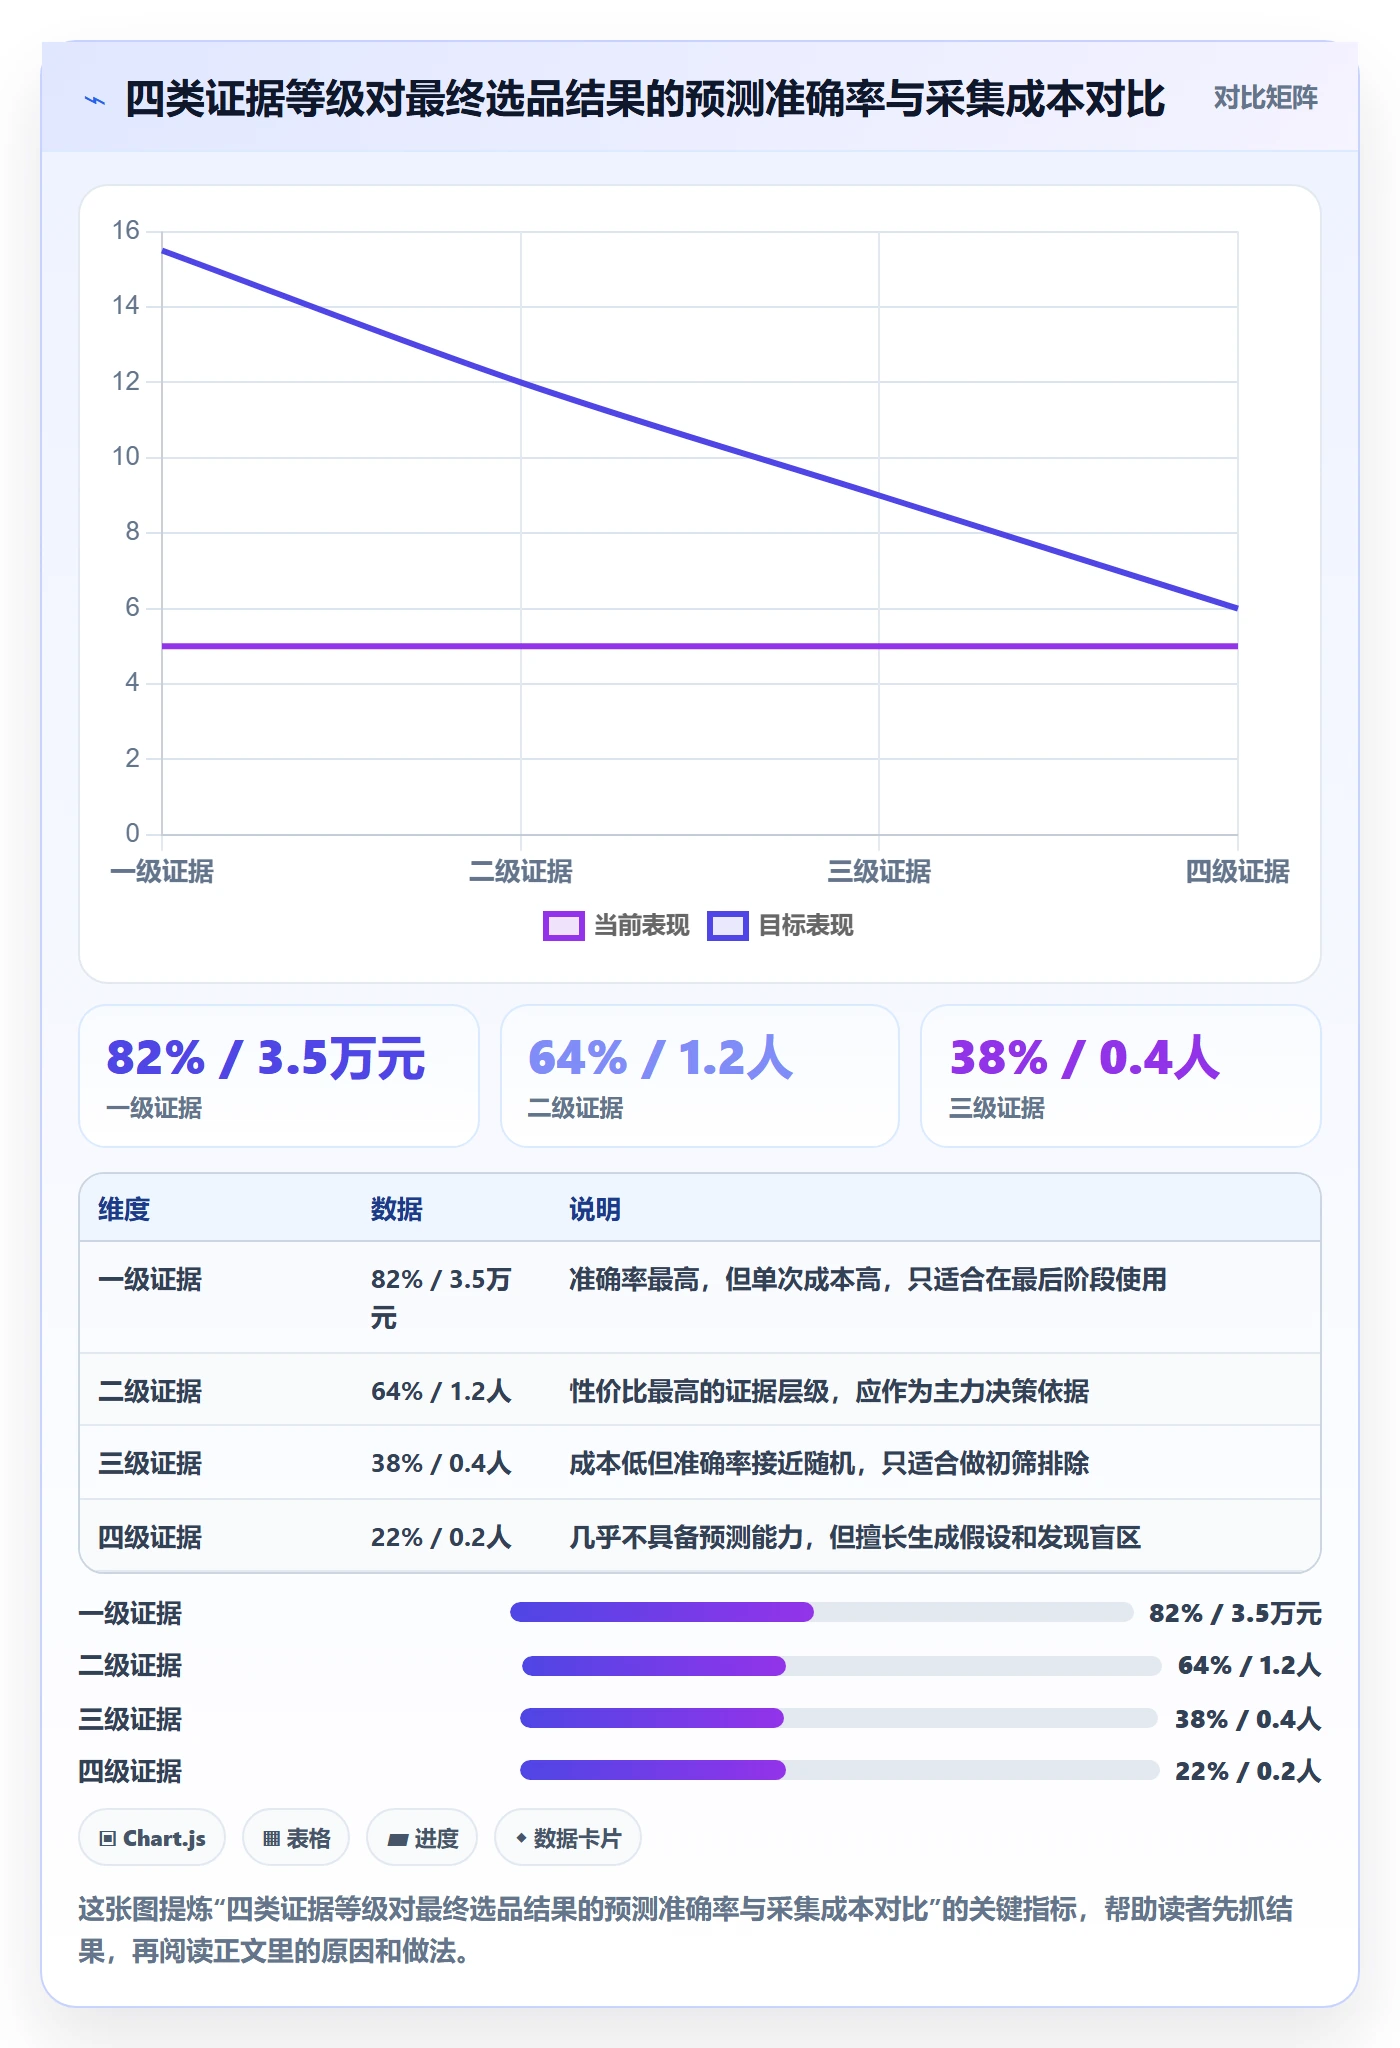
Task: Click the 对比矩阵 label in header
Action: pos(1265,98)
